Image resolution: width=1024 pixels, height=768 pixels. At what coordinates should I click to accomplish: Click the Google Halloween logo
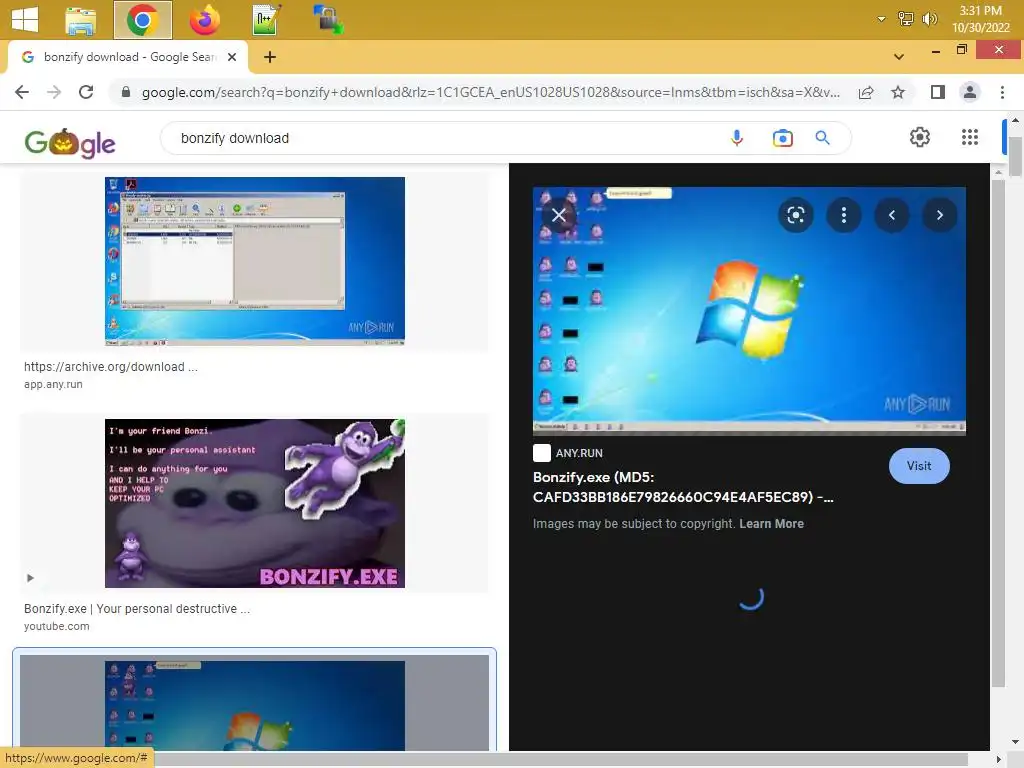tap(70, 142)
